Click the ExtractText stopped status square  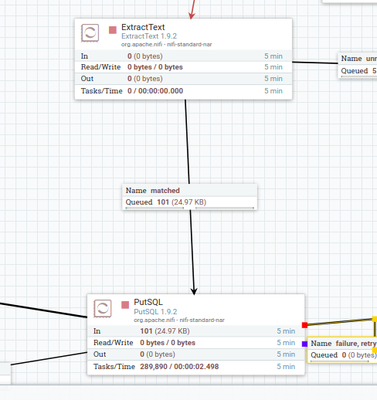113,30
